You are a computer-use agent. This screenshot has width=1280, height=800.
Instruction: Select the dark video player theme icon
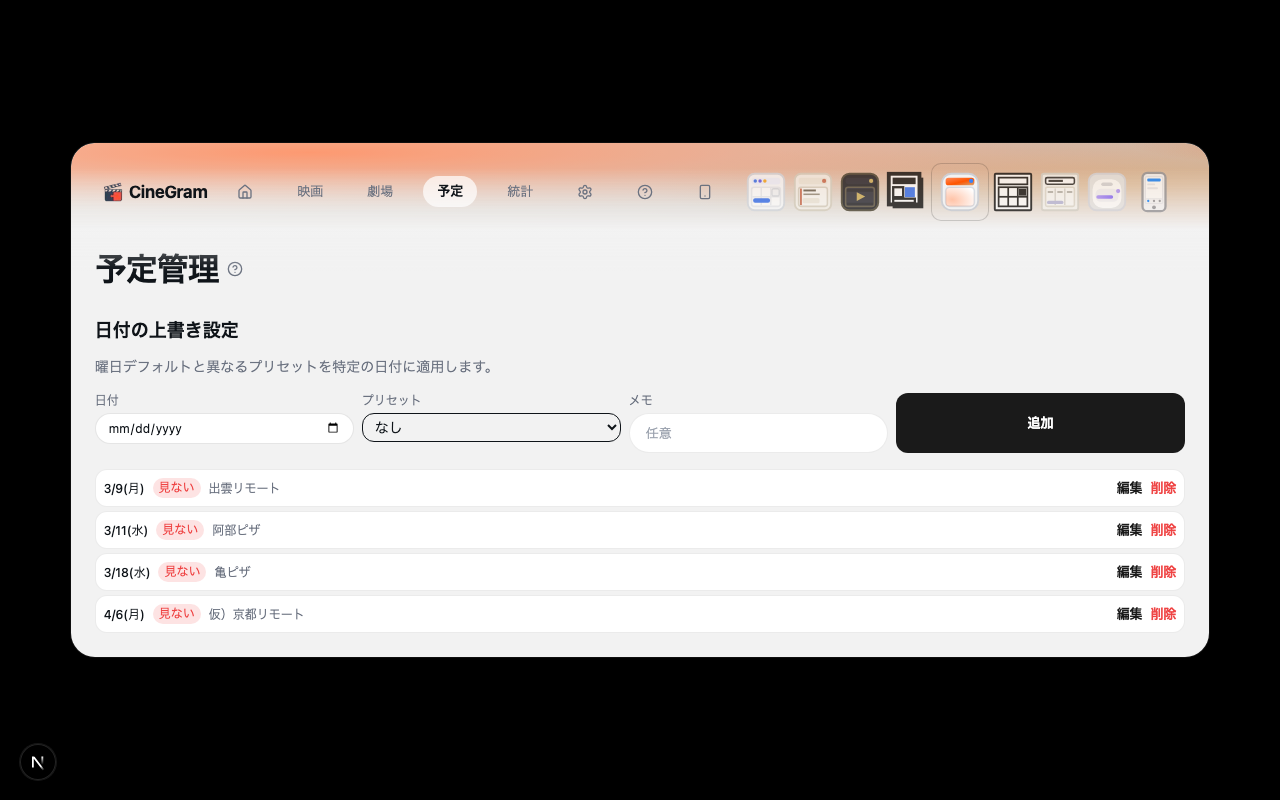pyautogui.click(x=860, y=191)
